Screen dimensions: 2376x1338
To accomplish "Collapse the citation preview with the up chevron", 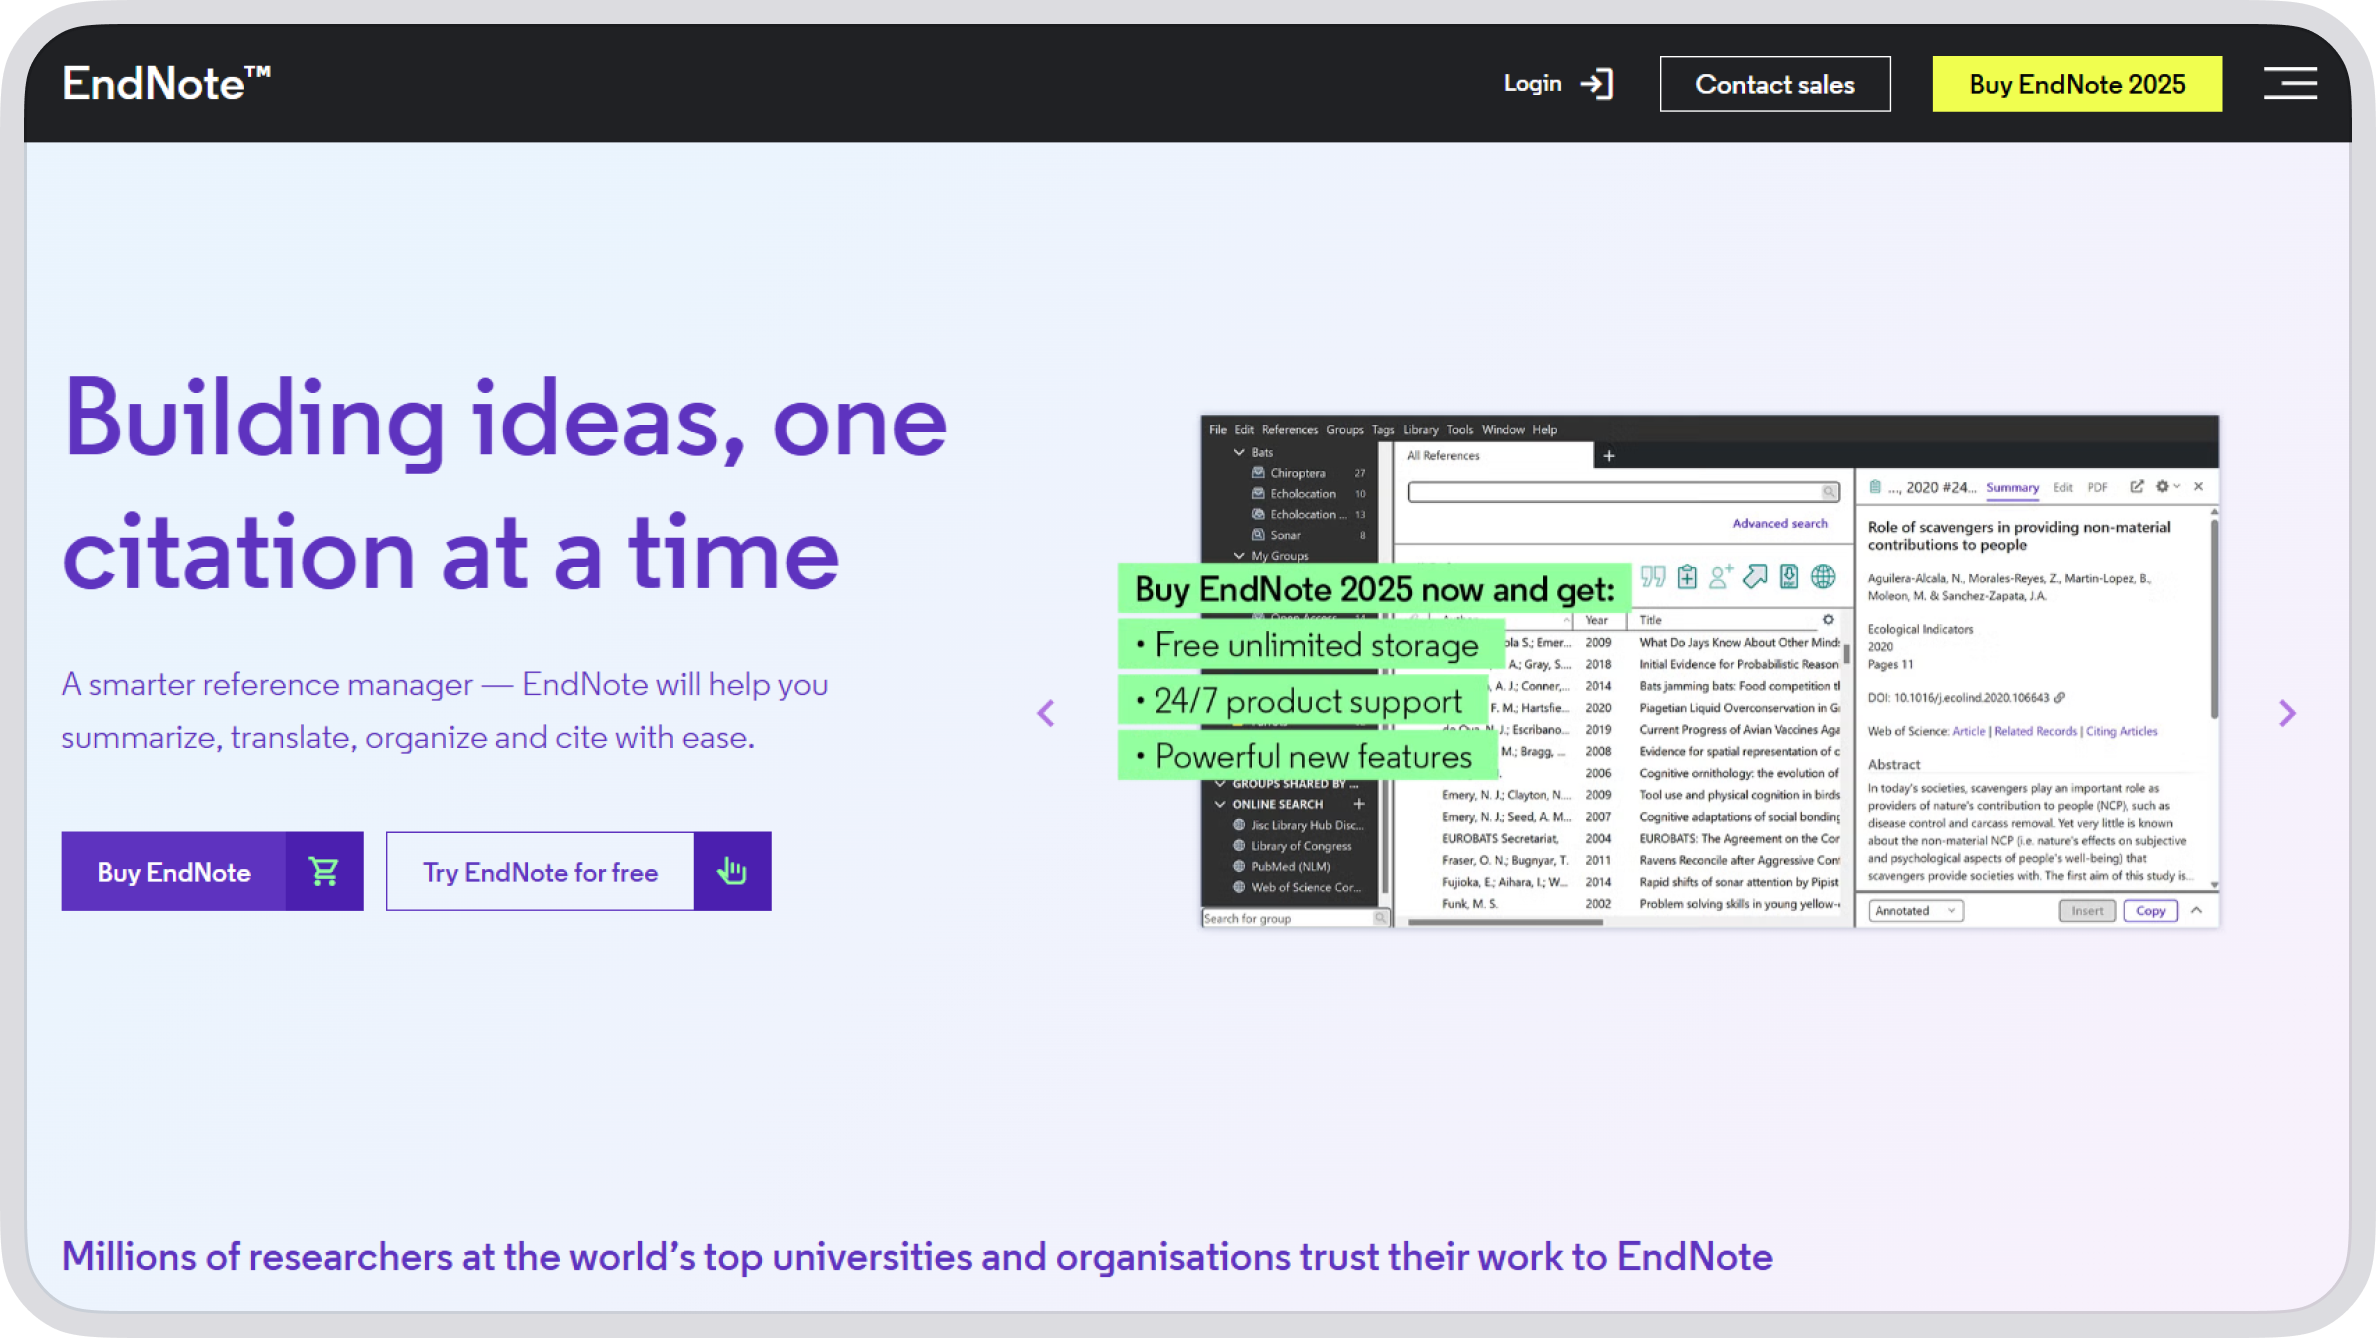I will tap(2196, 911).
